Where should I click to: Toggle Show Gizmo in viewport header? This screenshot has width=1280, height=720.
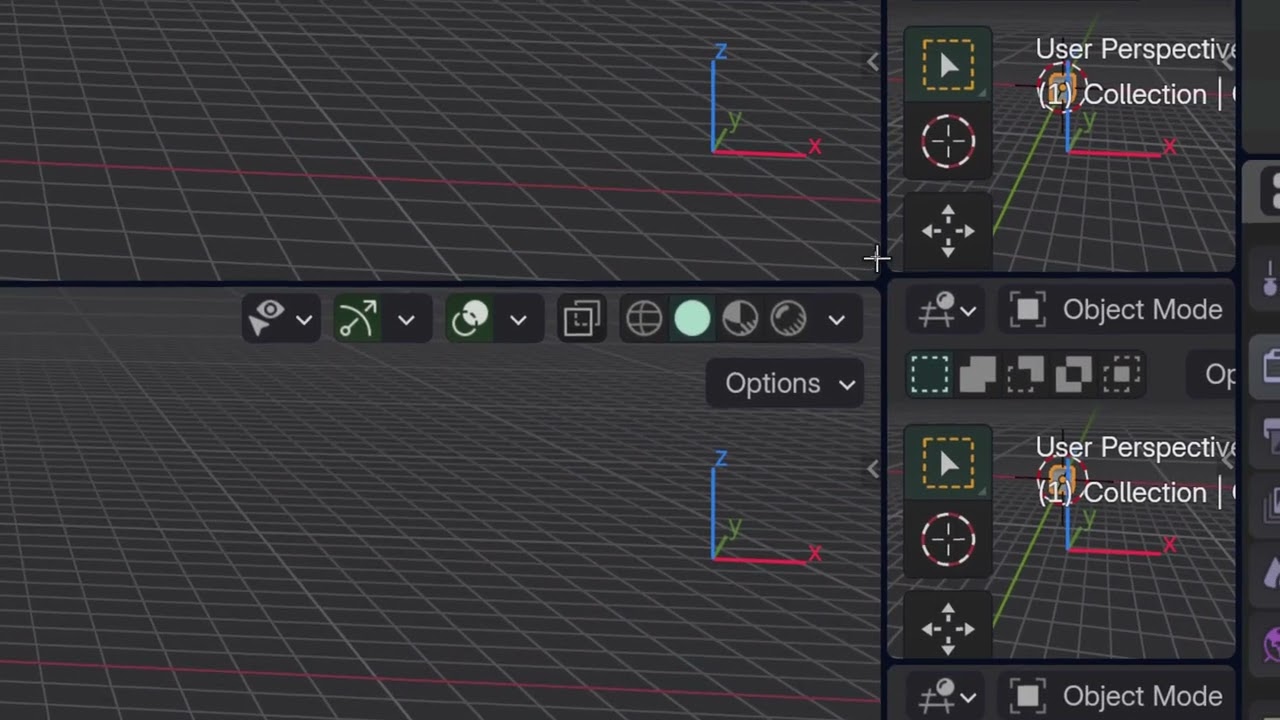tap(357, 320)
